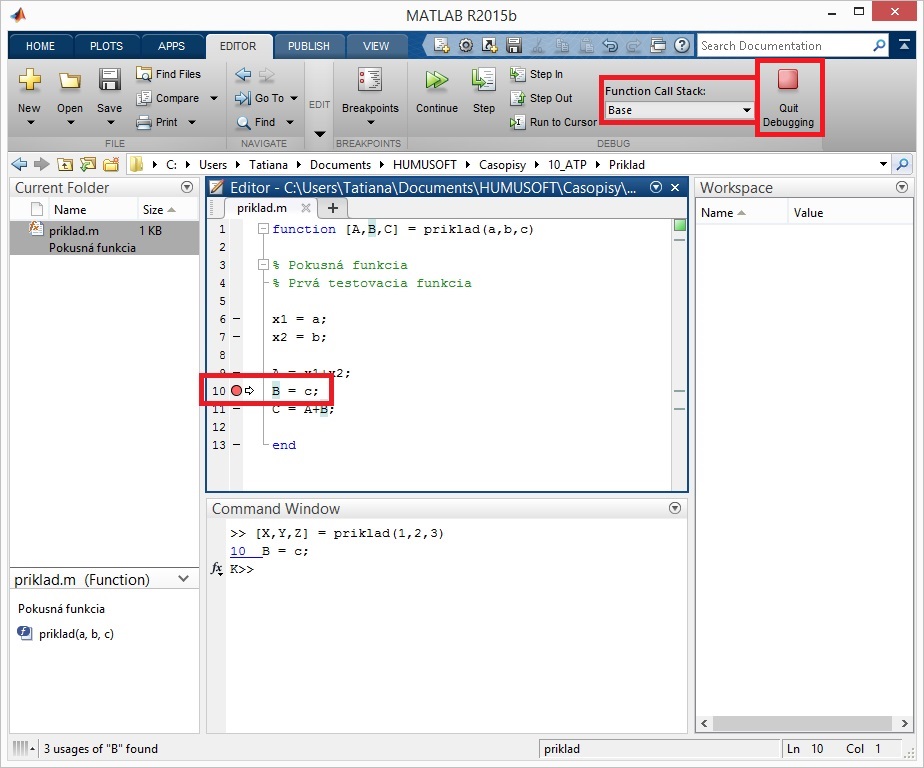Click Step Out
The width and height of the screenshot is (924, 768).
pos(541,98)
